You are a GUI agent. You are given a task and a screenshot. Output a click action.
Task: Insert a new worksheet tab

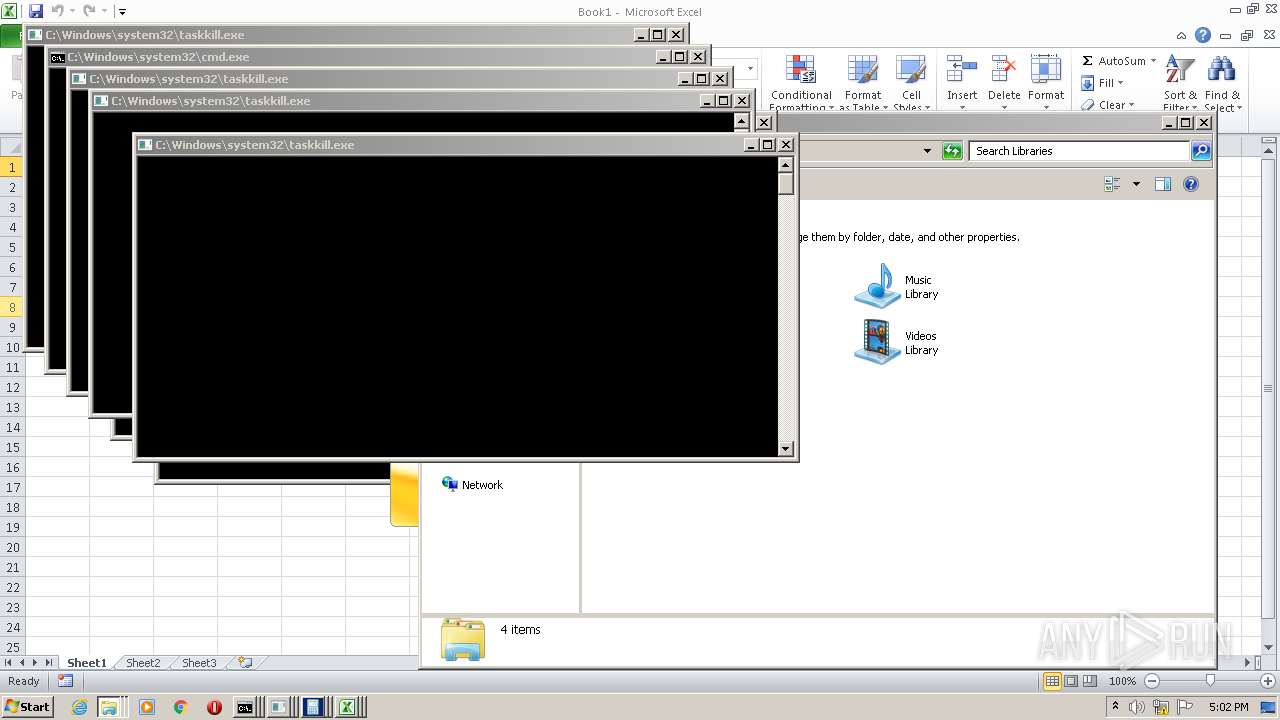(243, 662)
